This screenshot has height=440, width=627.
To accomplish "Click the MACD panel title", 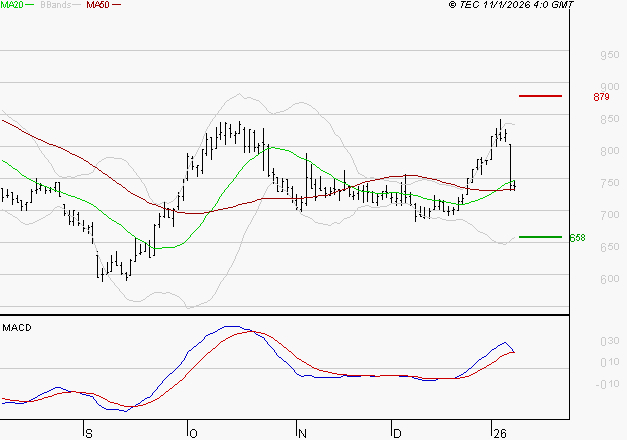I will (17, 327).
